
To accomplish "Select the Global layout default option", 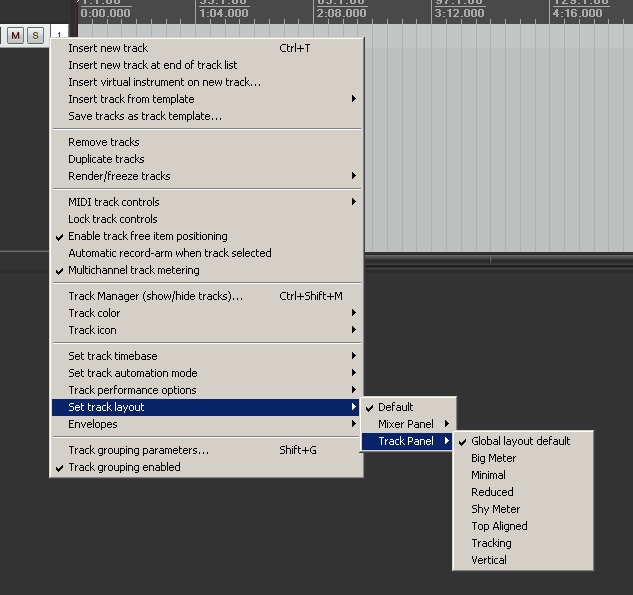I will tap(521, 441).
